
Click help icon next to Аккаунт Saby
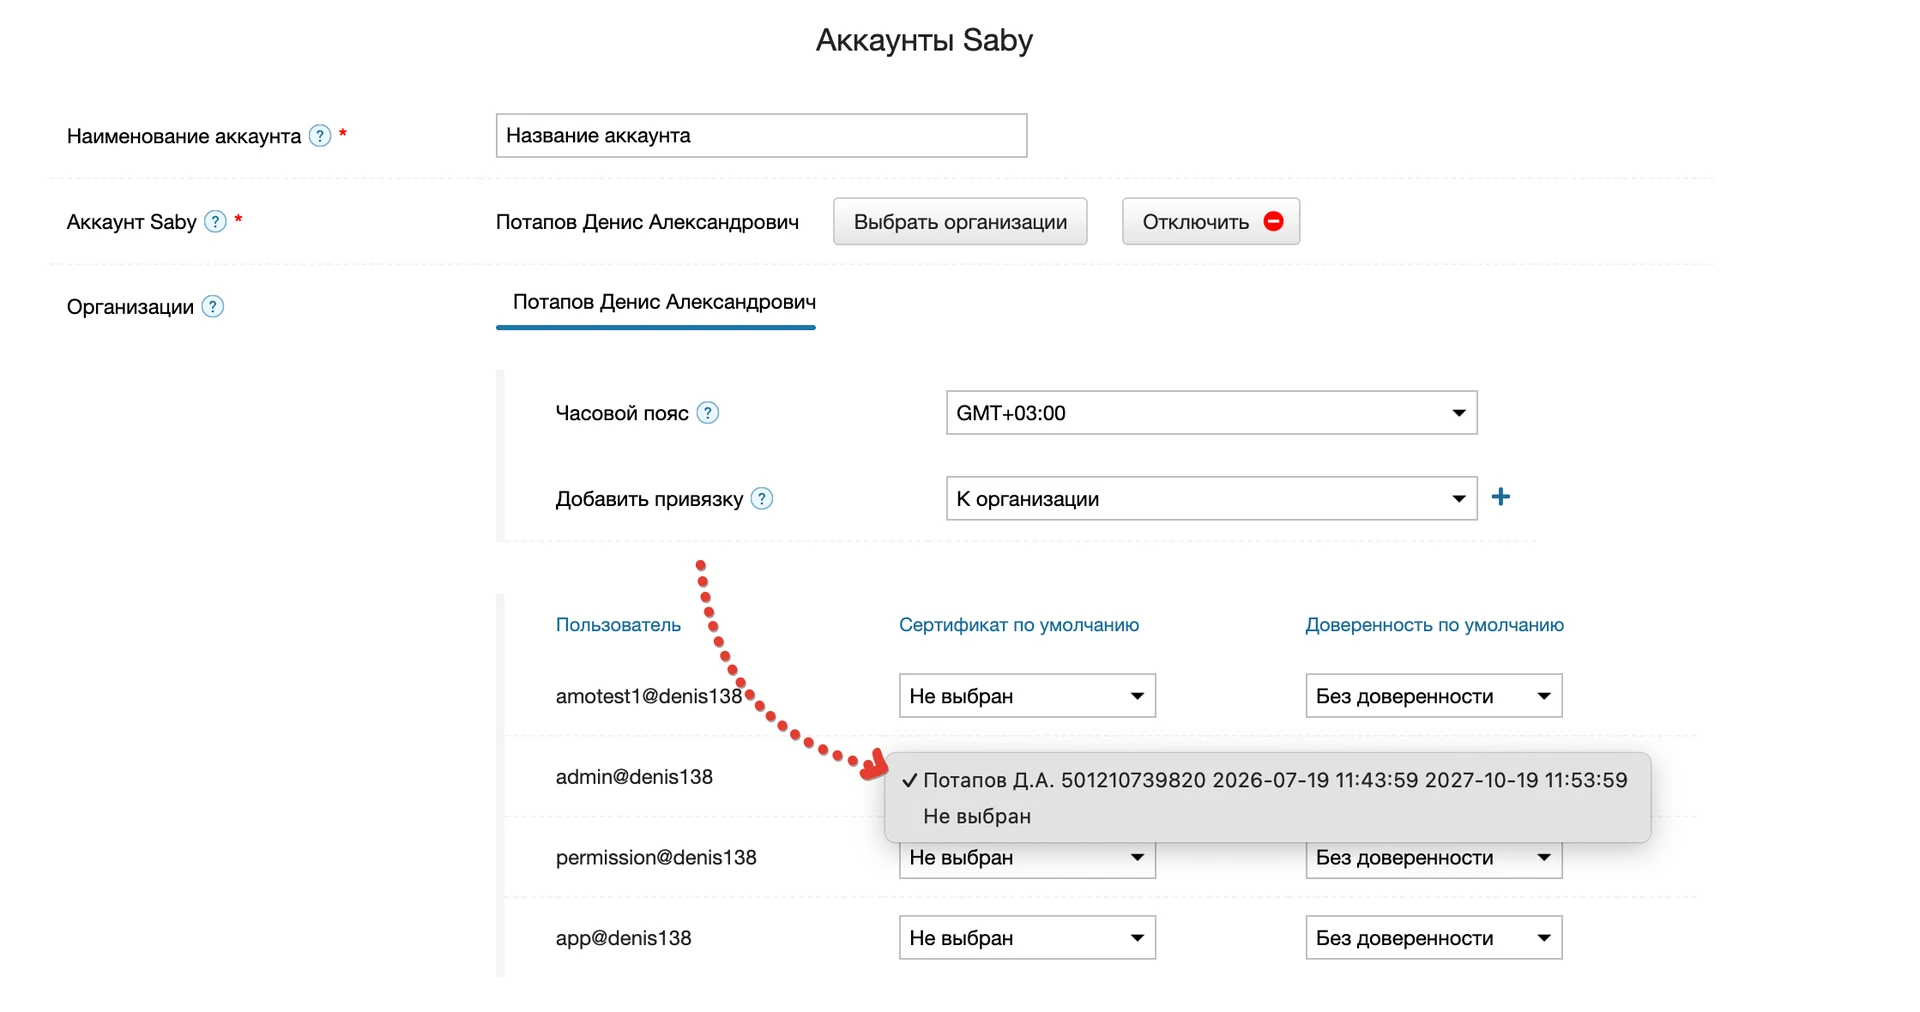click(x=215, y=222)
